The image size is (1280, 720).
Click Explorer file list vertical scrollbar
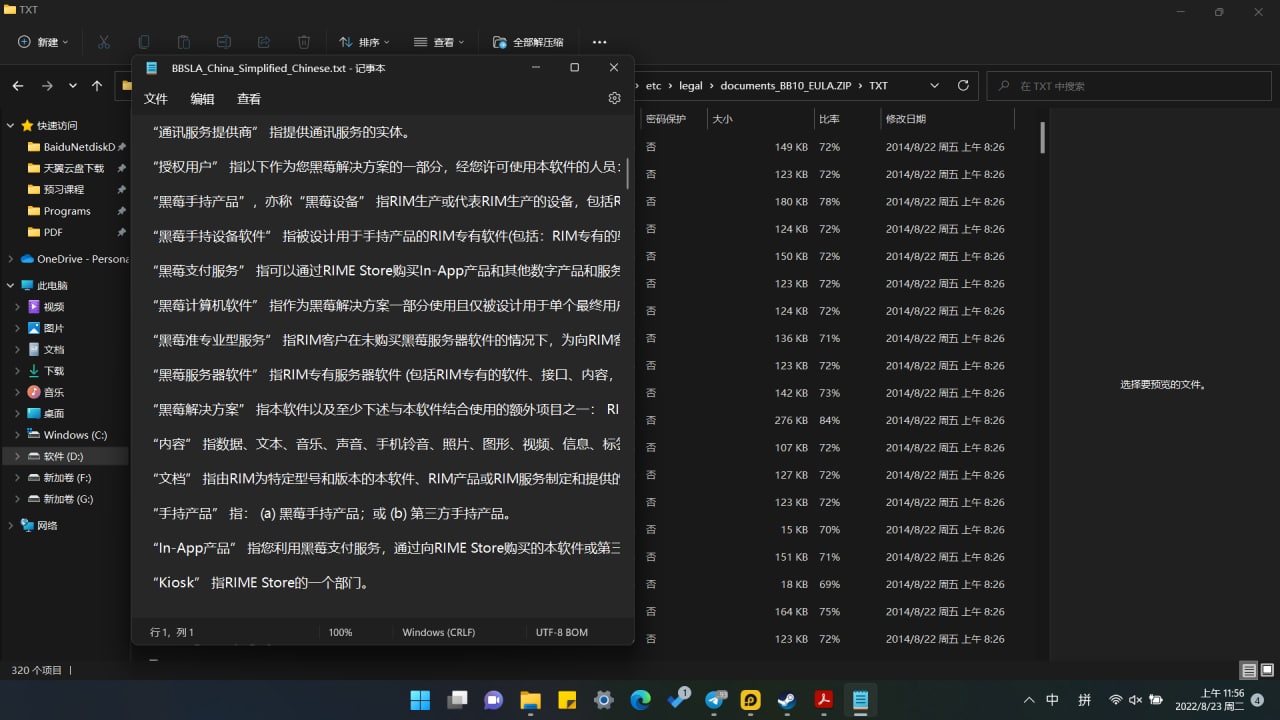(x=1042, y=137)
